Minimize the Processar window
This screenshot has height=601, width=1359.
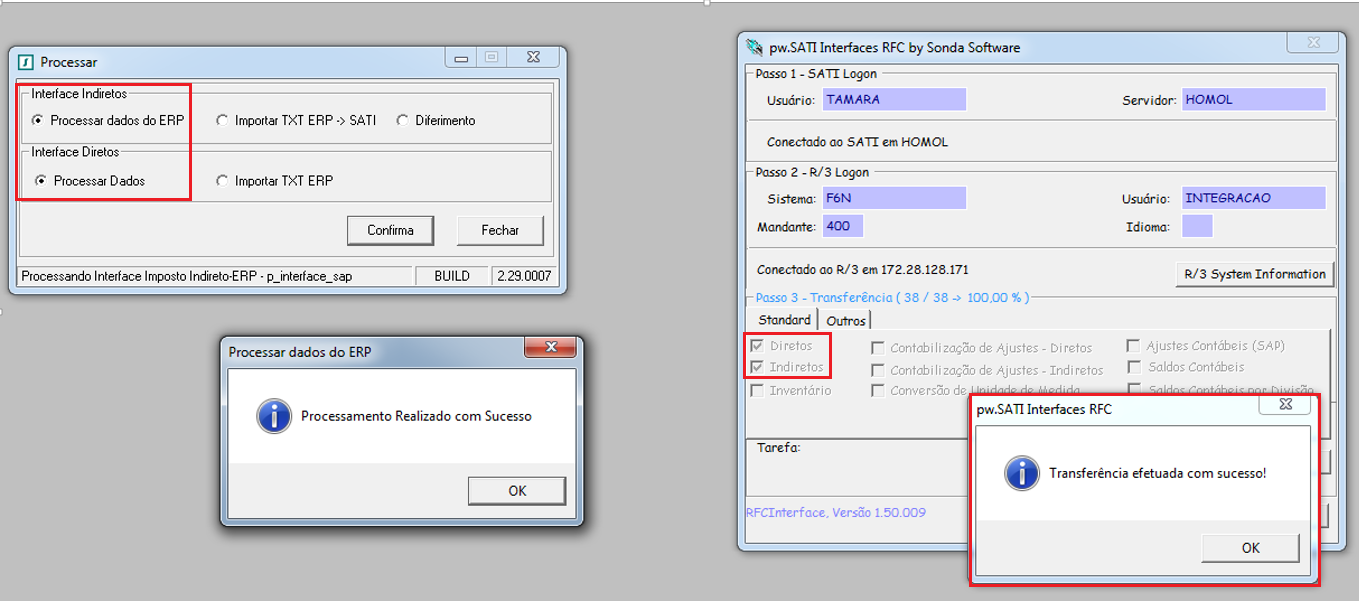tap(462, 58)
